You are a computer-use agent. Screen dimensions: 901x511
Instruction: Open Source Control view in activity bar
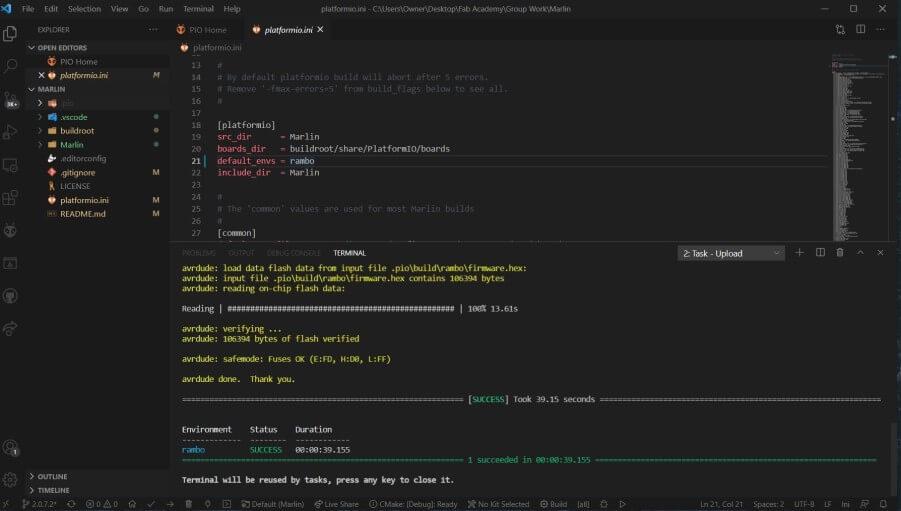10,100
